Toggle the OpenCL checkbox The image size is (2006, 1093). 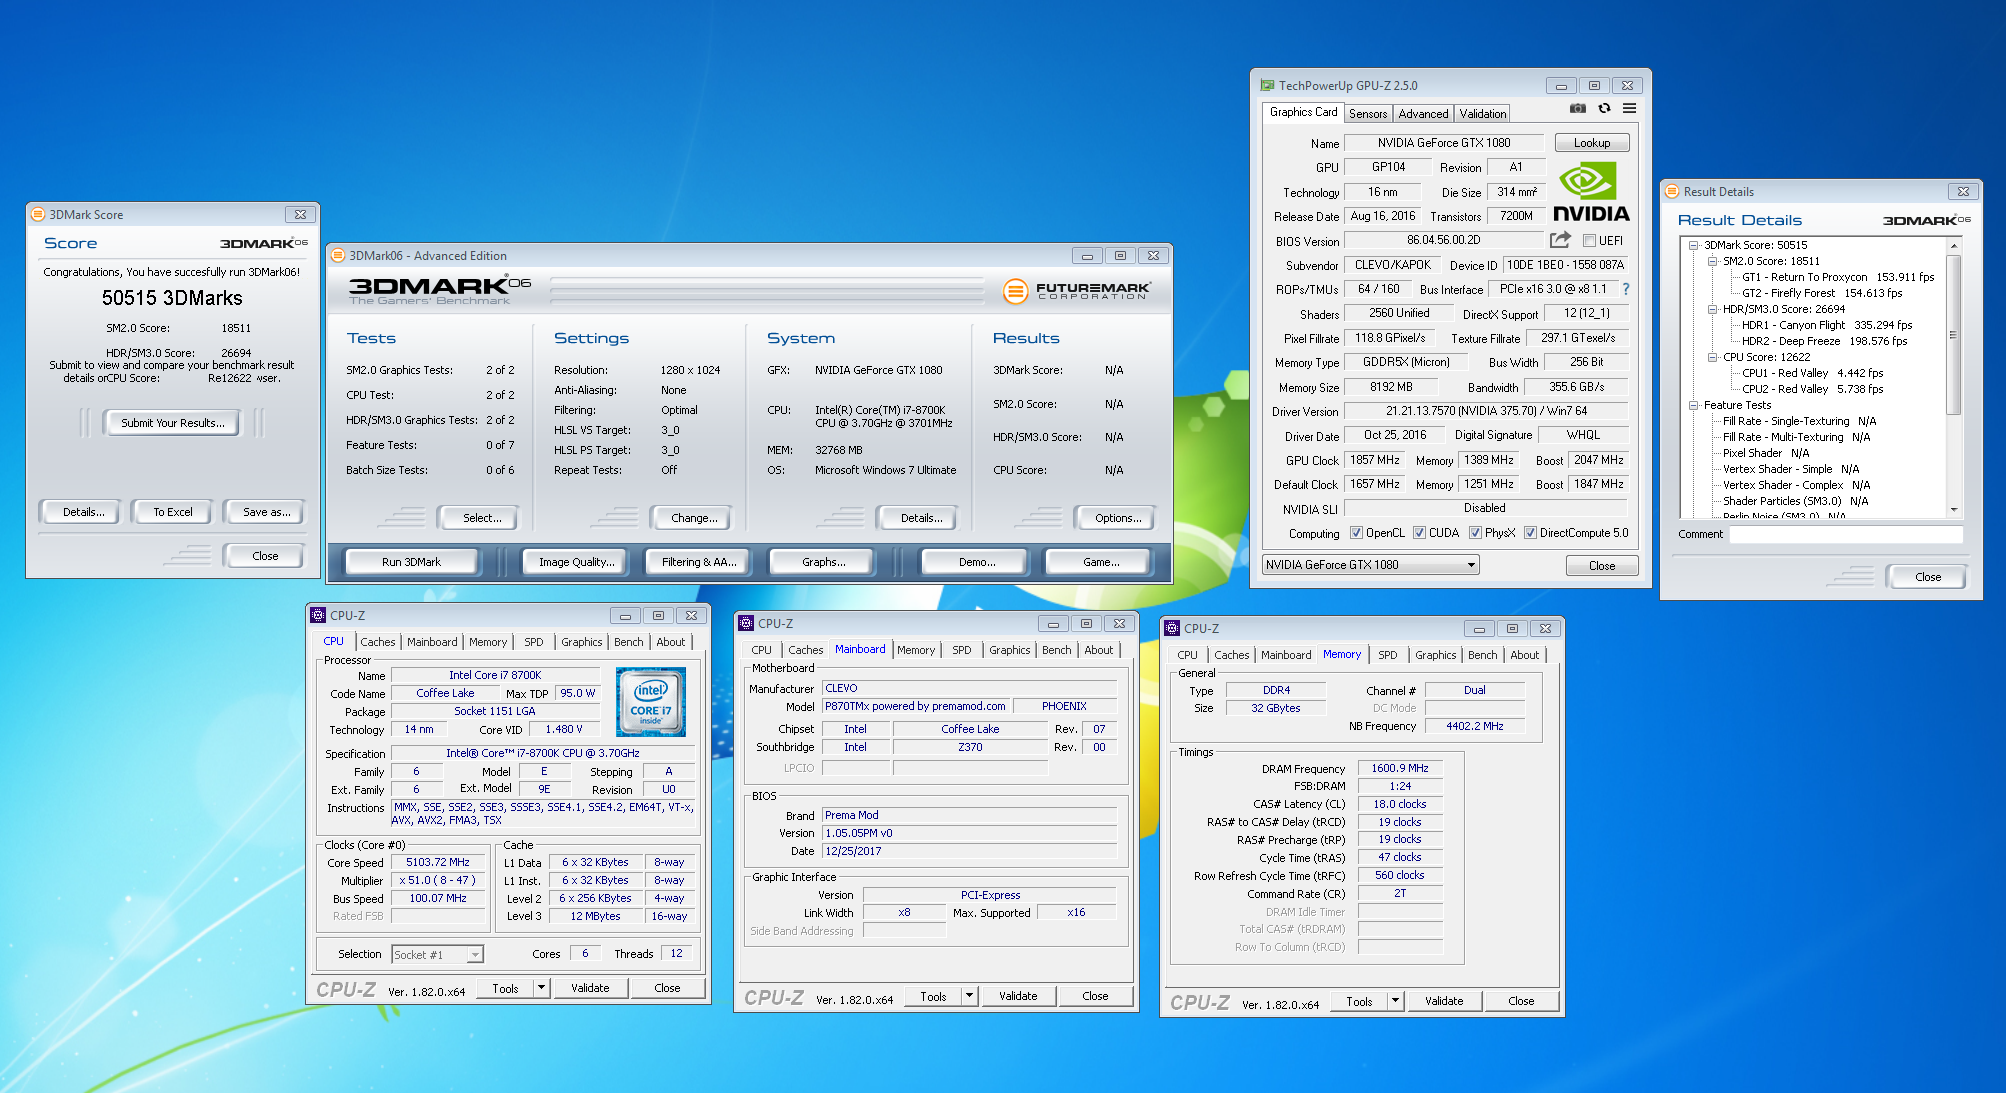(x=1356, y=533)
